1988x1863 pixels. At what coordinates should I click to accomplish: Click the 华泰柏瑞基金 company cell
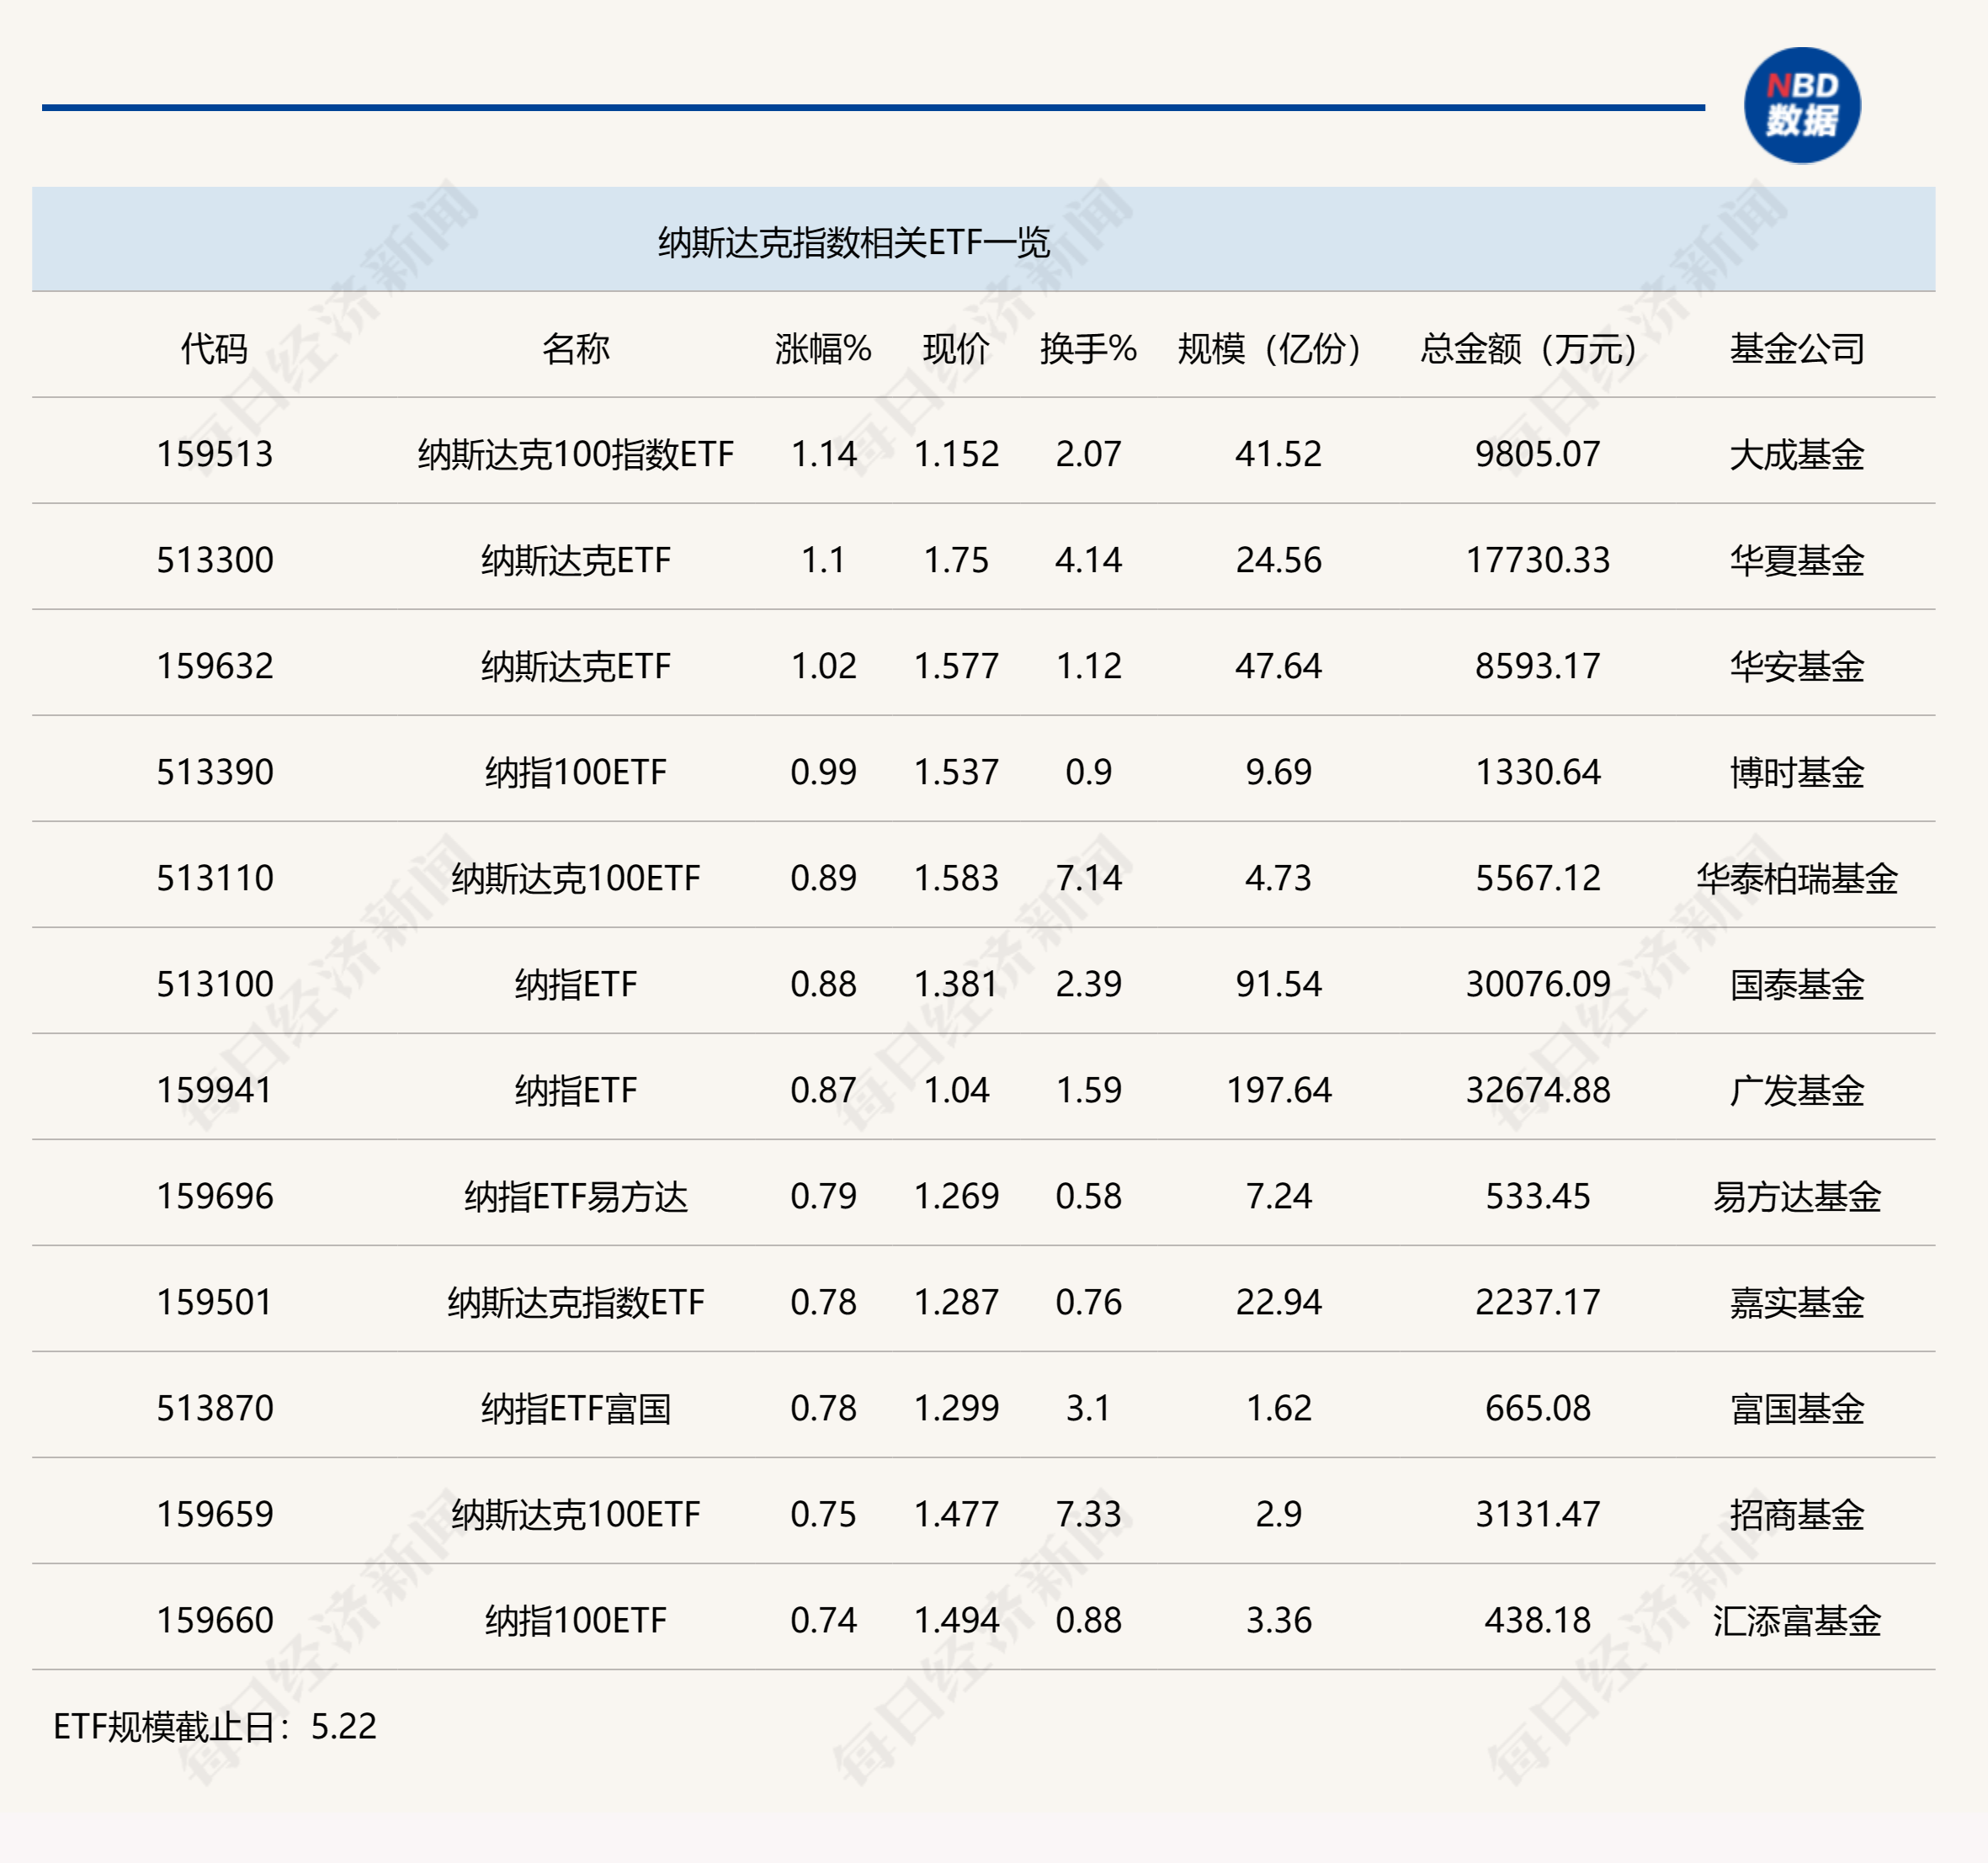pyautogui.click(x=1796, y=878)
